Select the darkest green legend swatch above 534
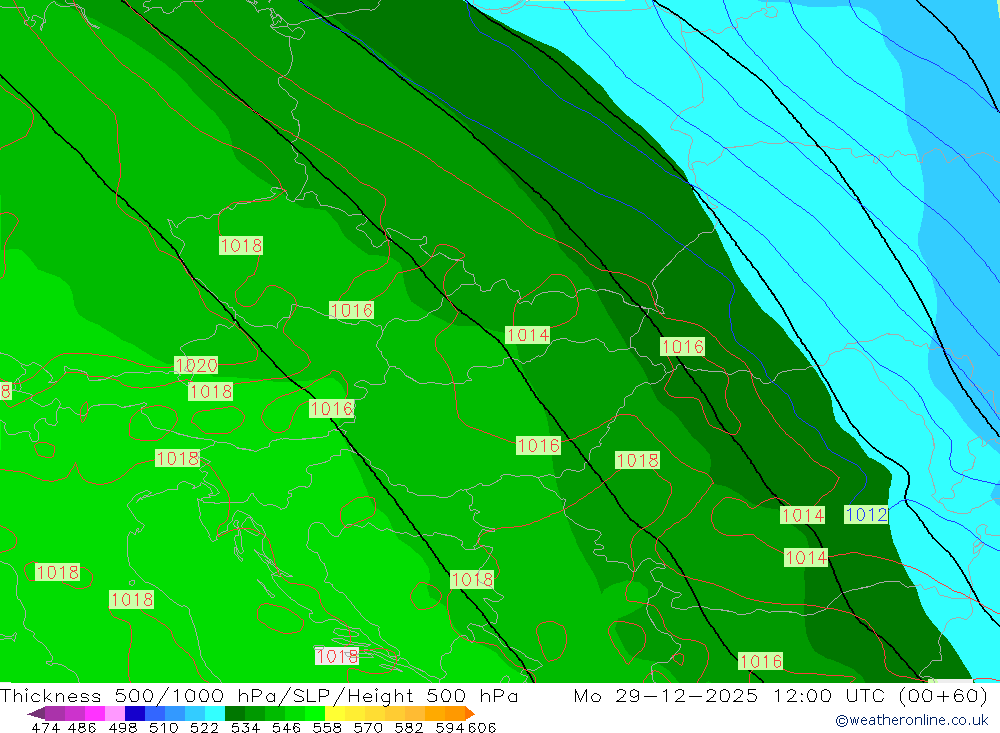 click(235, 713)
